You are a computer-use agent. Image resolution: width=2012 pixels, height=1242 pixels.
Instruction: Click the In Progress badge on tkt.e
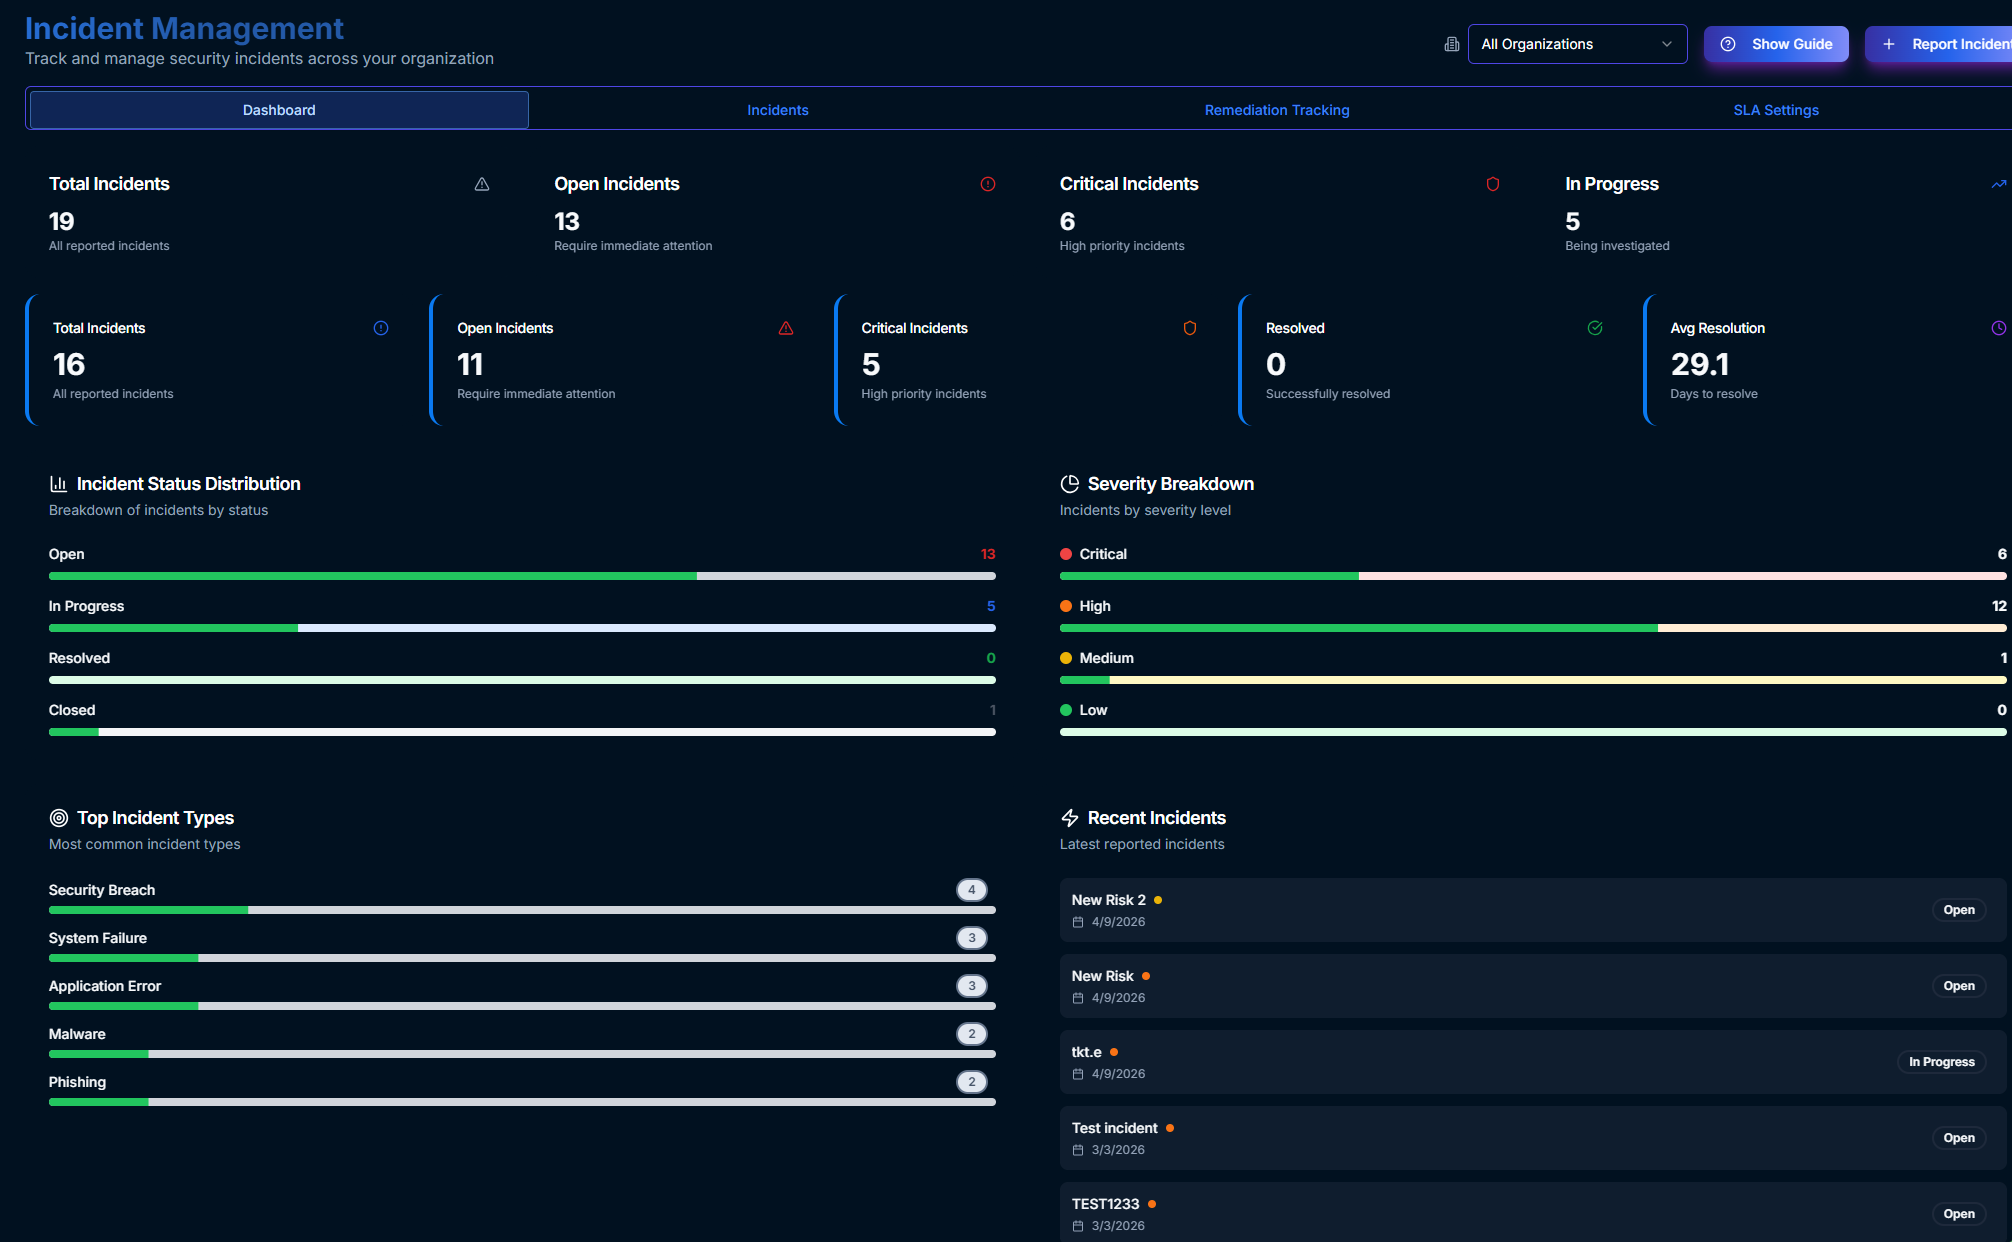click(x=1942, y=1062)
